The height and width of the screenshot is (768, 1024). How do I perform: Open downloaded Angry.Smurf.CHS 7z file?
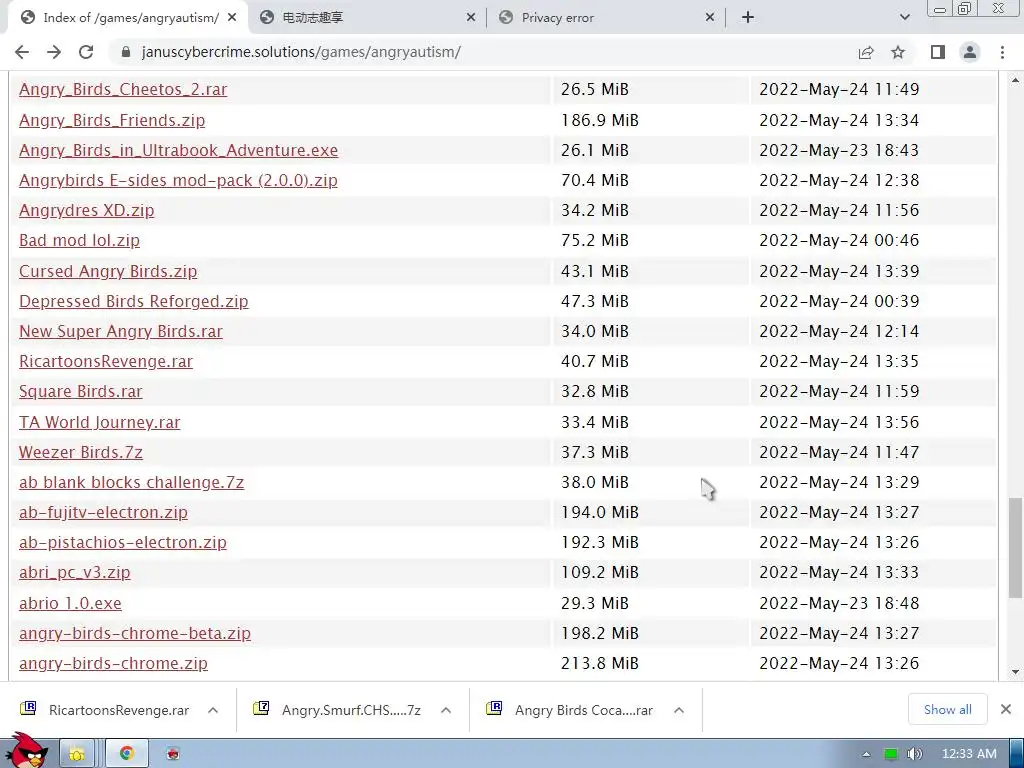[x=340, y=710]
